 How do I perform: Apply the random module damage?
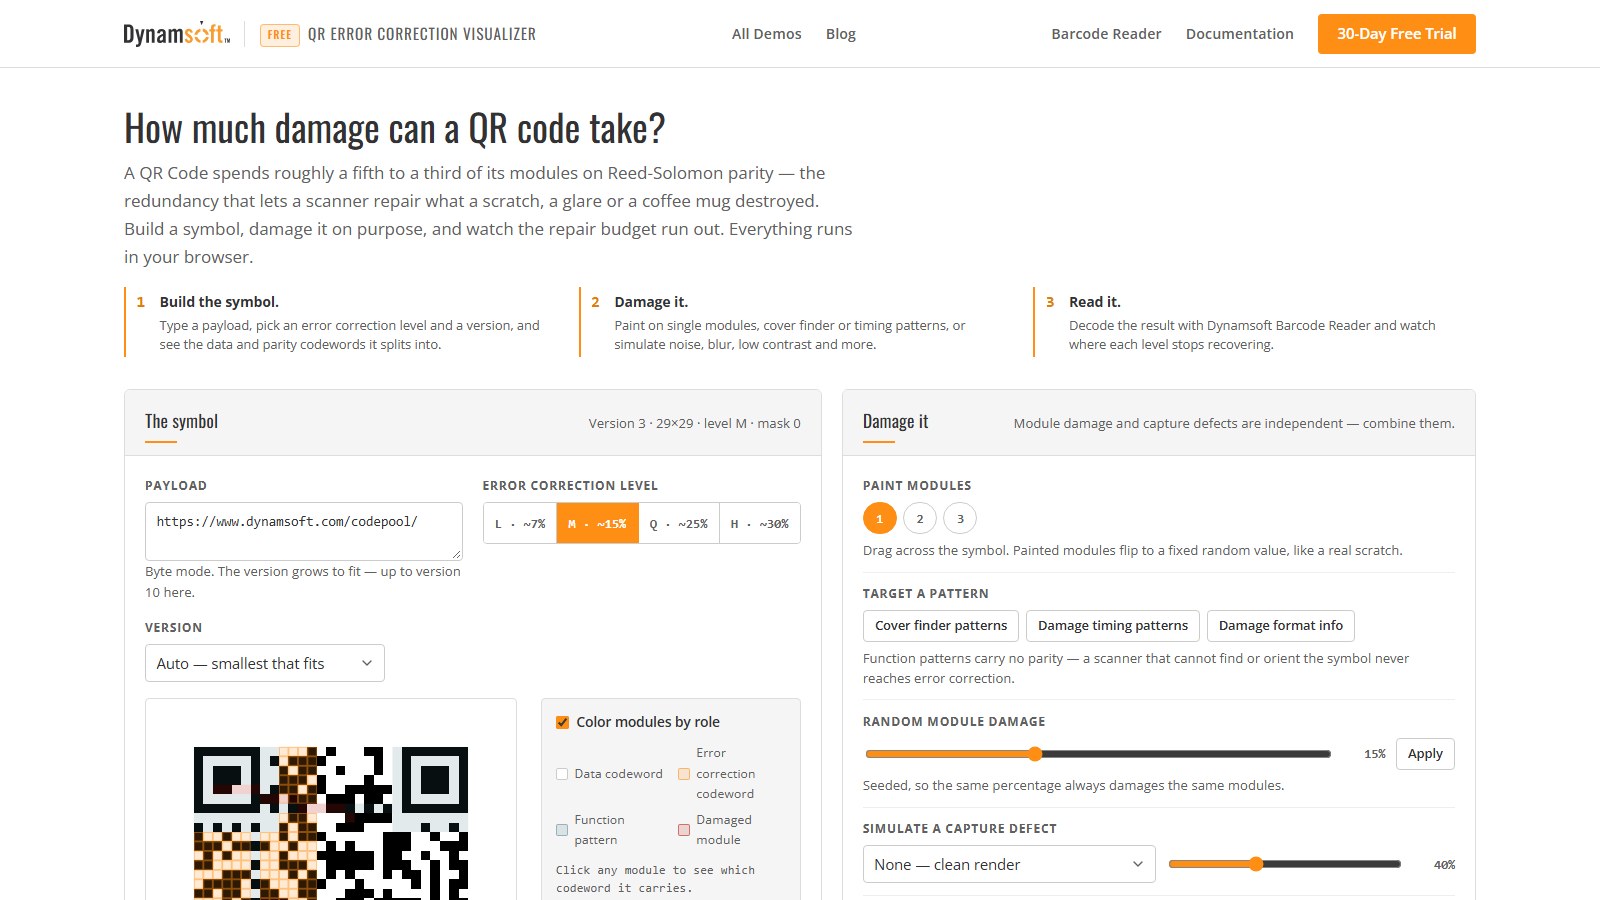(x=1425, y=754)
